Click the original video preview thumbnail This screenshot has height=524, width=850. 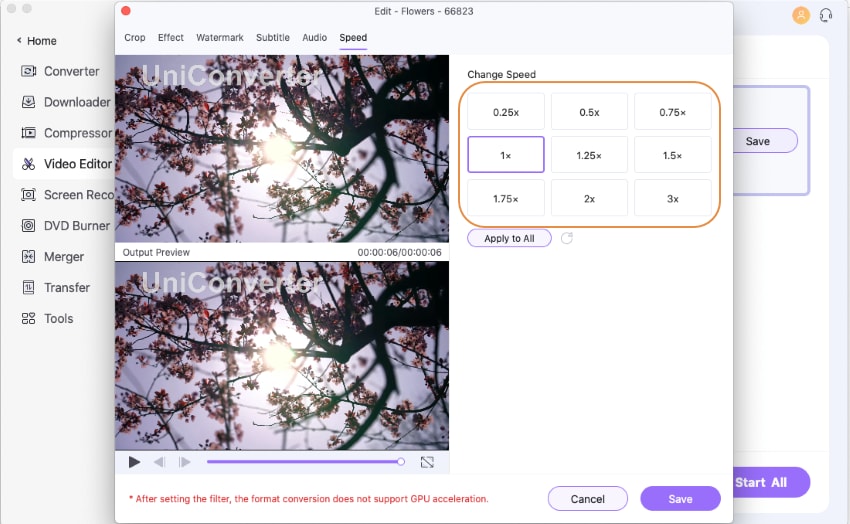pos(282,148)
